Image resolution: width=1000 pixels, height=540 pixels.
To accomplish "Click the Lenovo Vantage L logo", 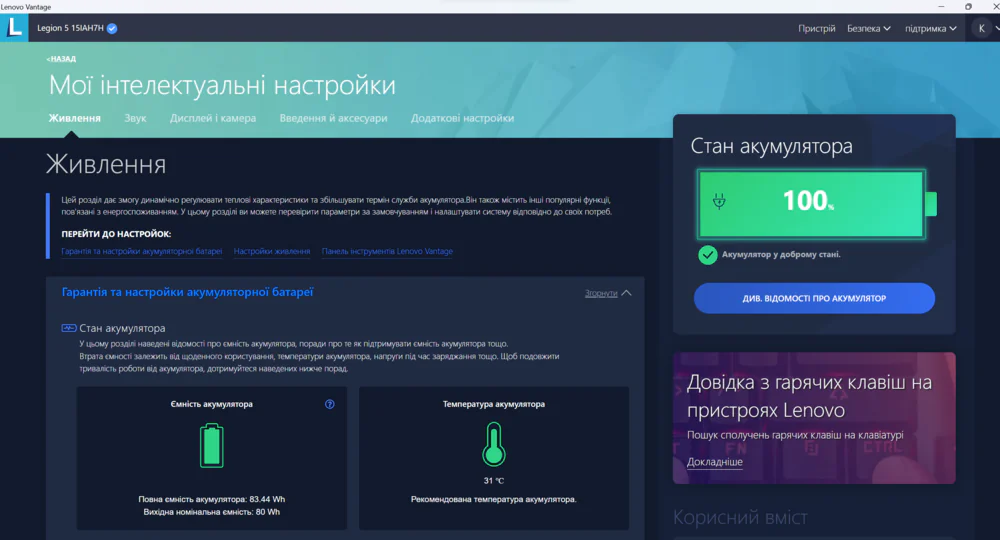I will pyautogui.click(x=14, y=28).
